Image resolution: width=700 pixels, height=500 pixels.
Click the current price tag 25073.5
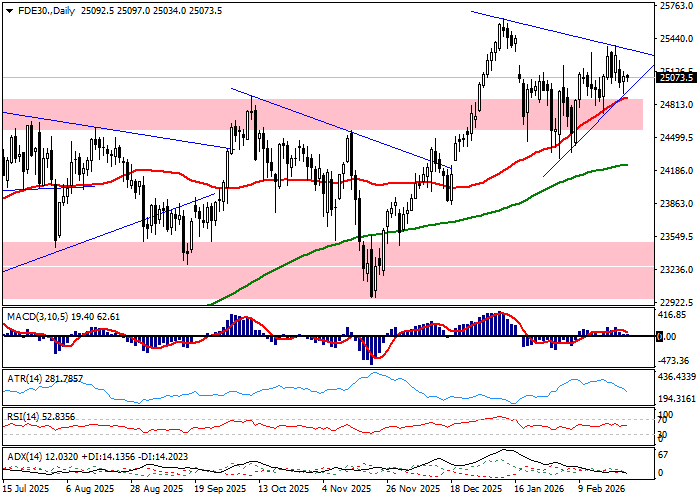(677, 77)
